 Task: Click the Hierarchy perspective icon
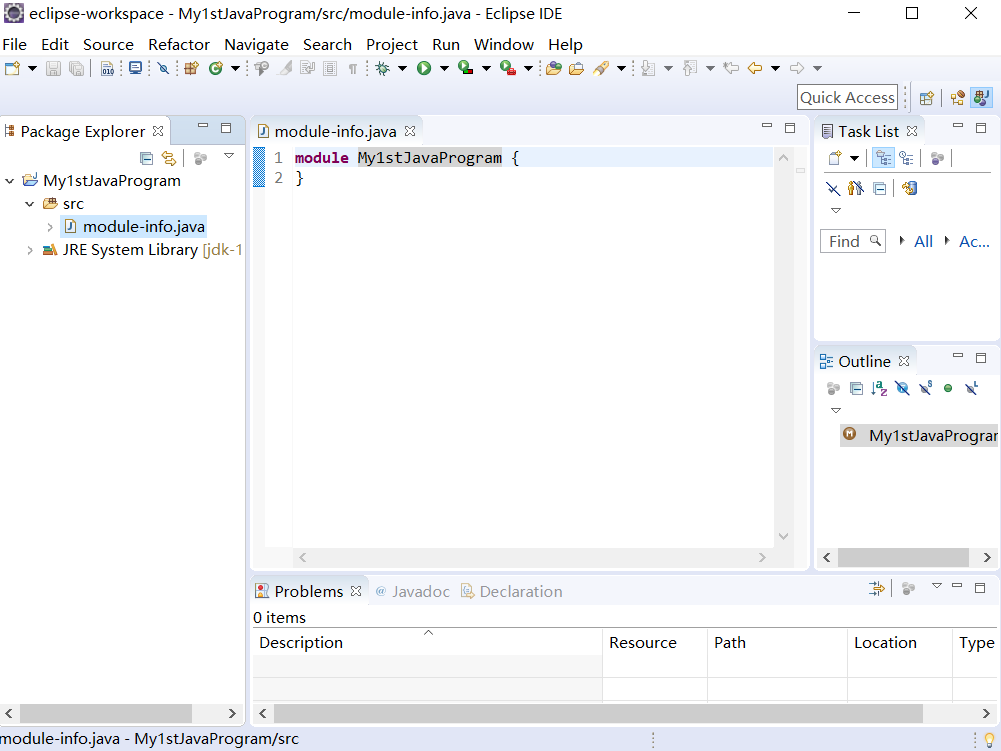pyautogui.click(x=957, y=98)
